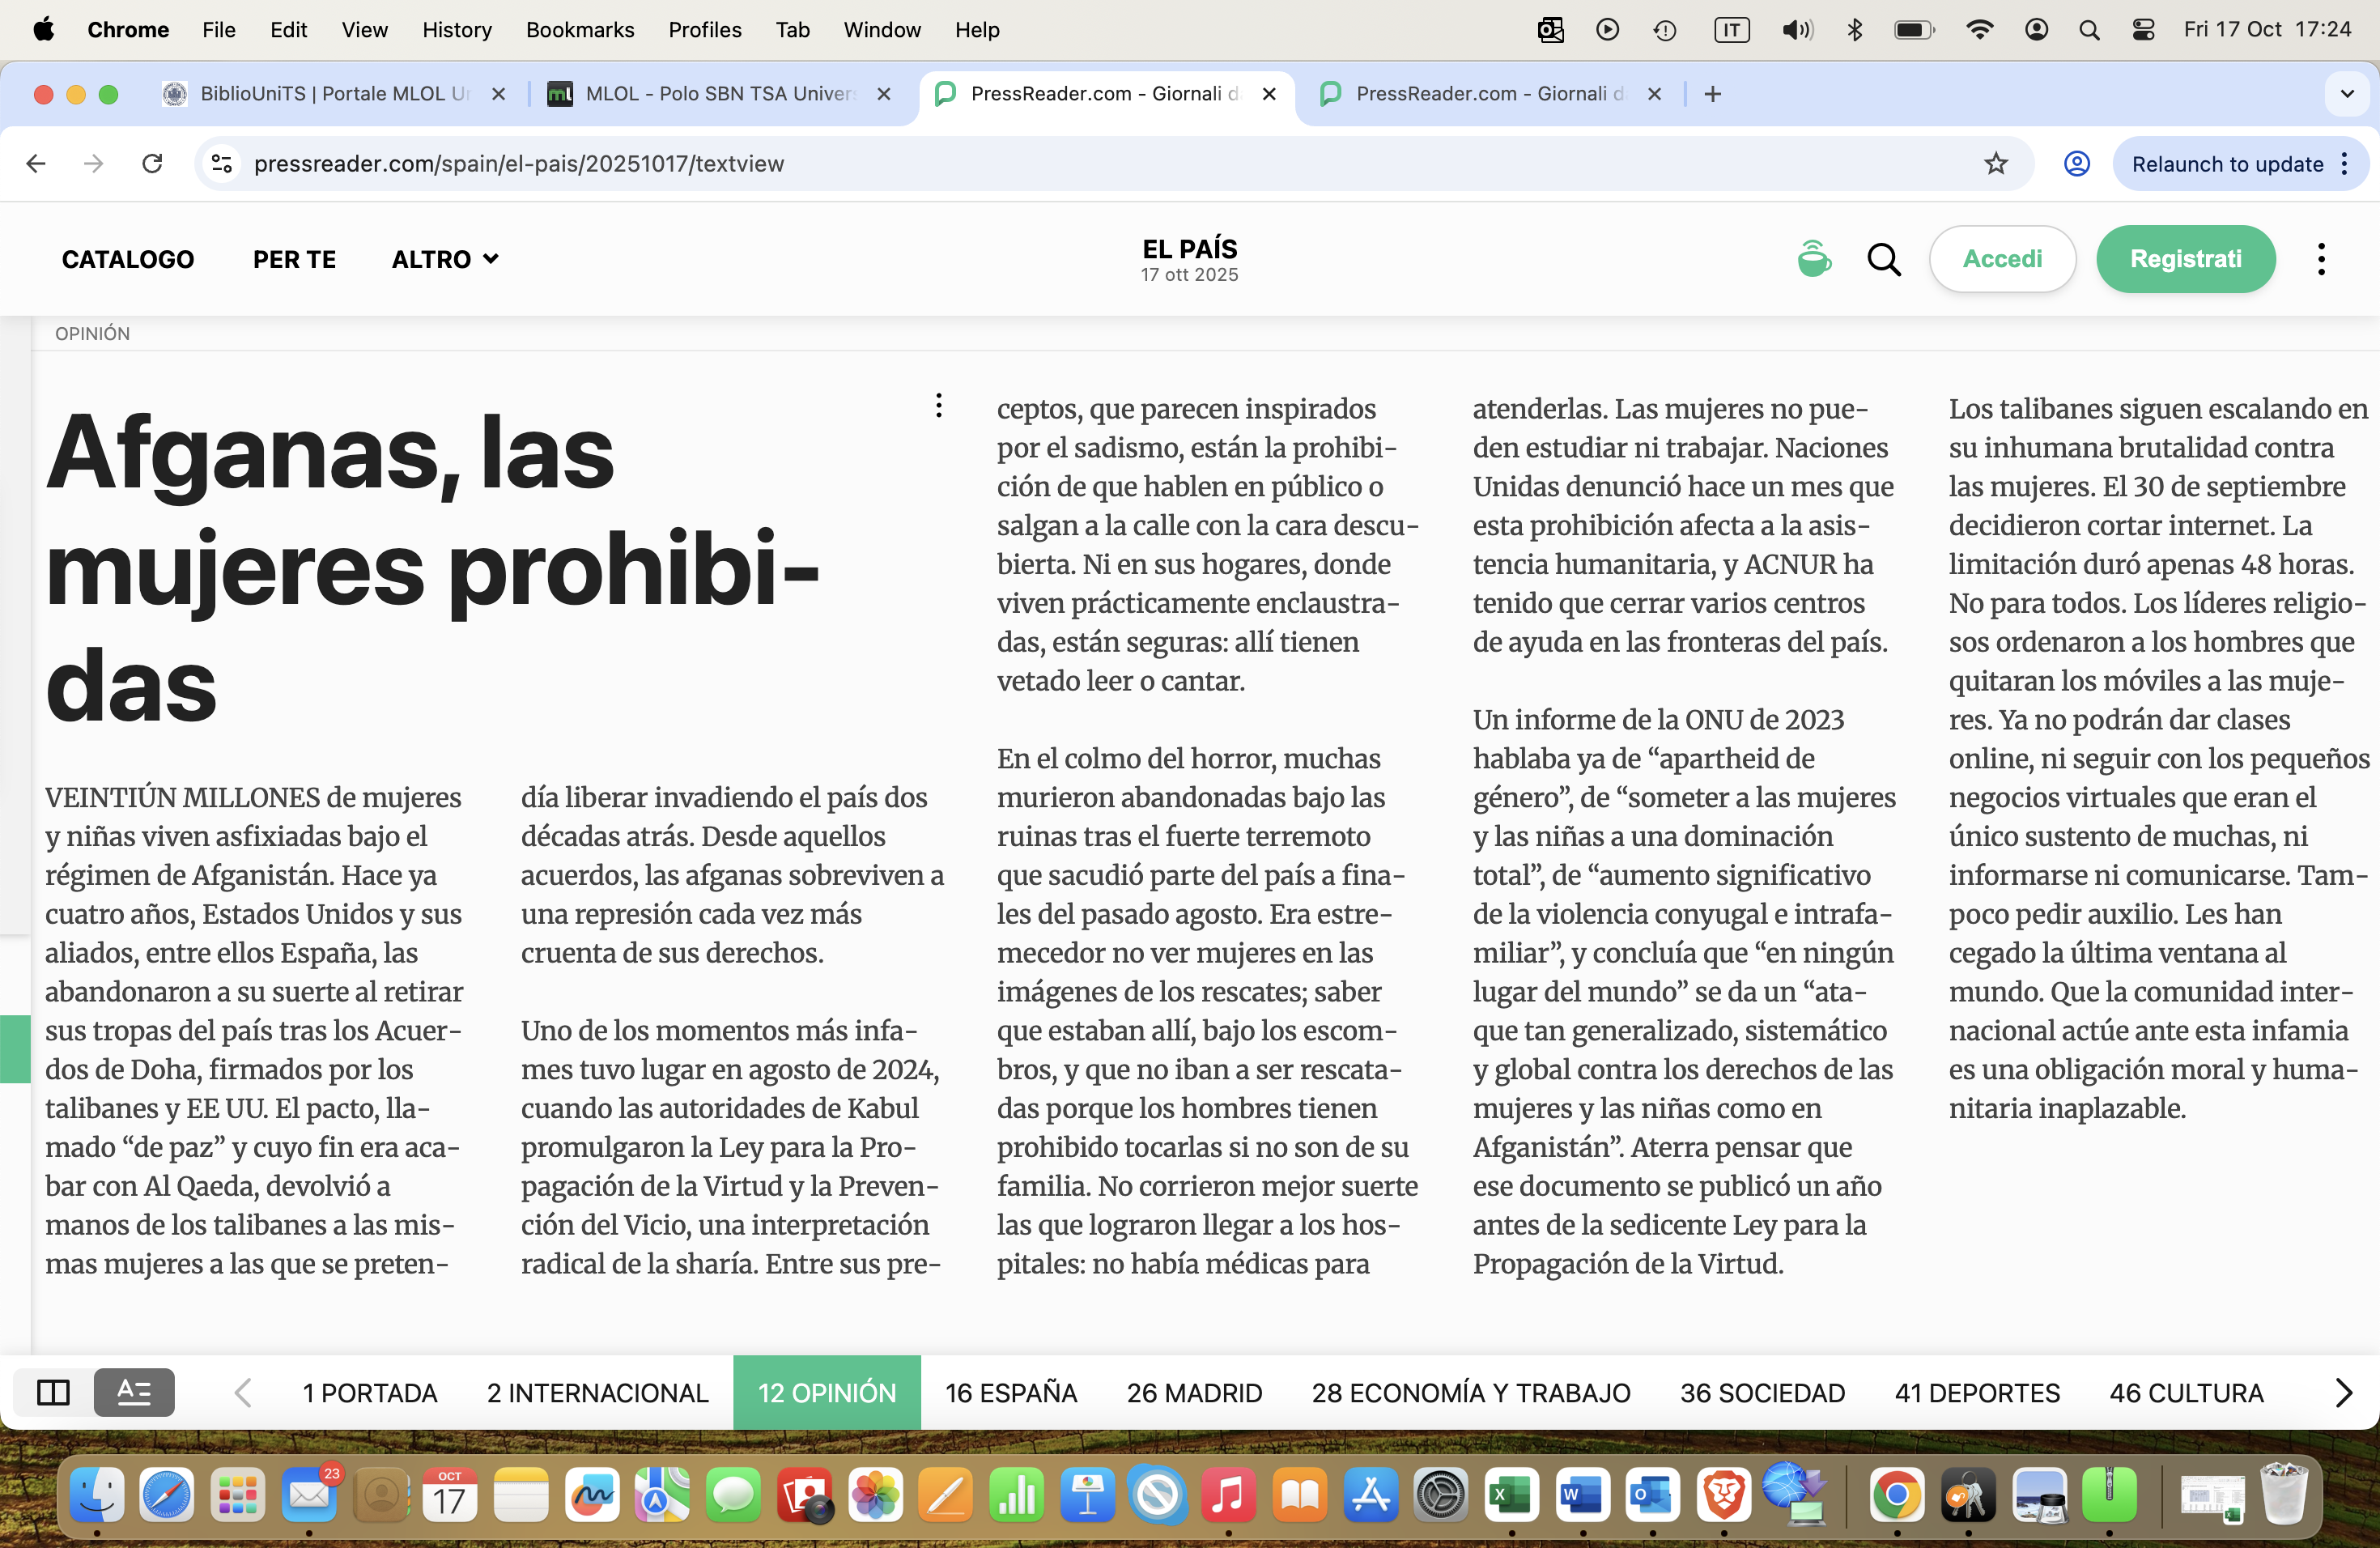Open Safari from the dock
Screen dimensions: 2380x1548
coord(166,1496)
